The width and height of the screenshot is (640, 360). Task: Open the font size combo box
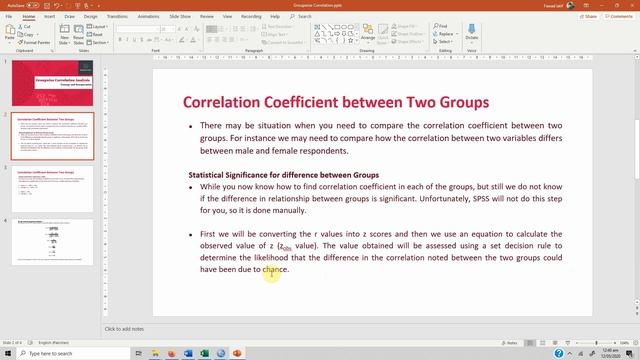pyautogui.click(x=167, y=29)
